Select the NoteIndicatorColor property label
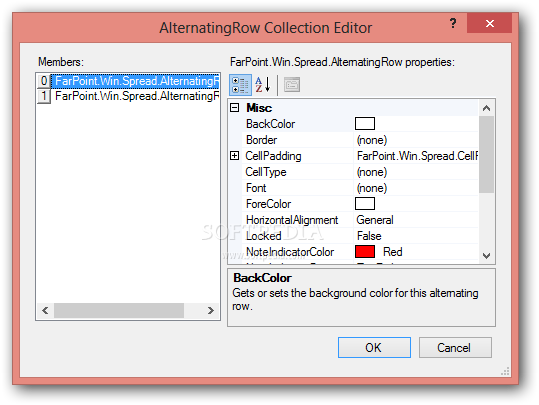This screenshot has width=539, height=405. point(290,252)
